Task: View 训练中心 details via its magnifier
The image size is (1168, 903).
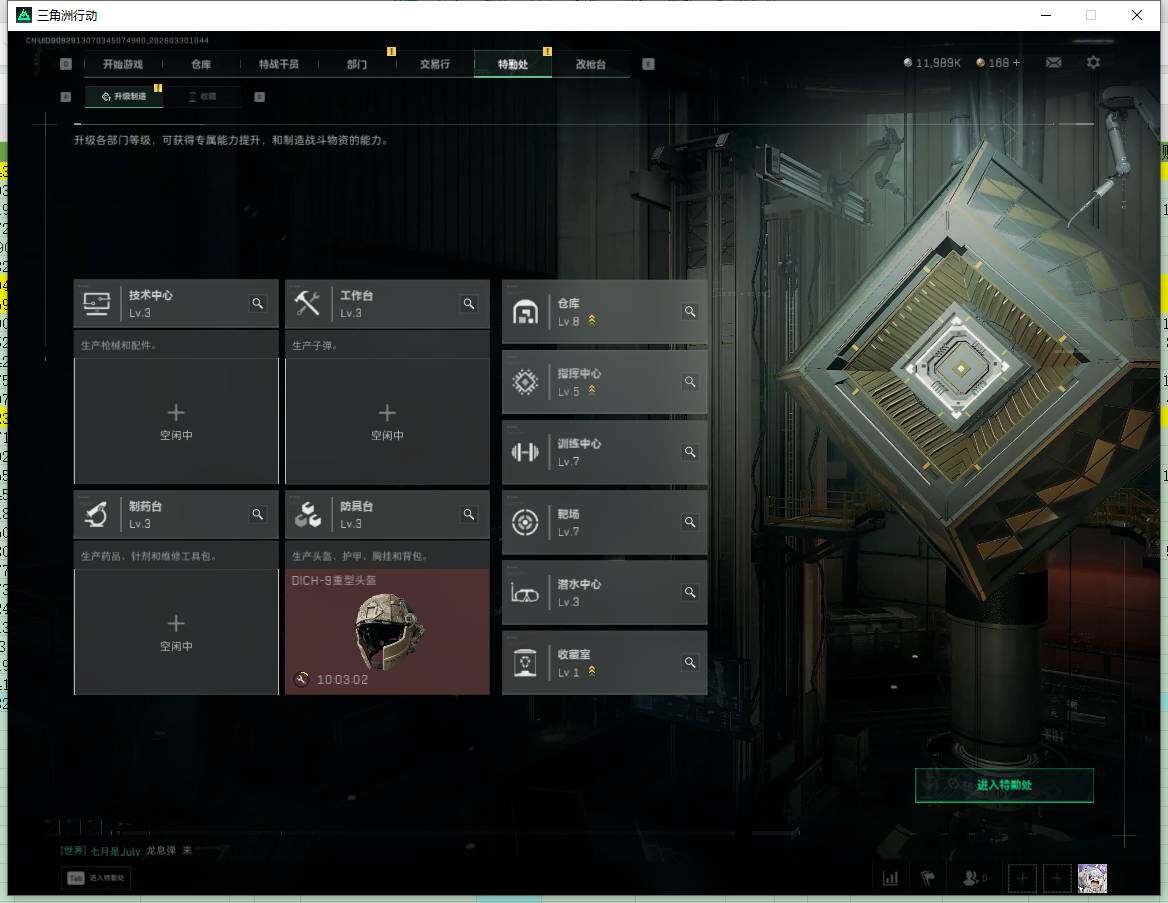Action: coord(691,452)
